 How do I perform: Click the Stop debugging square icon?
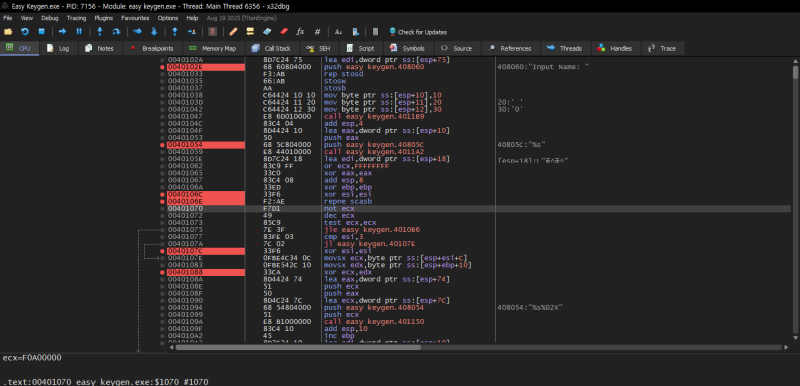[42, 32]
